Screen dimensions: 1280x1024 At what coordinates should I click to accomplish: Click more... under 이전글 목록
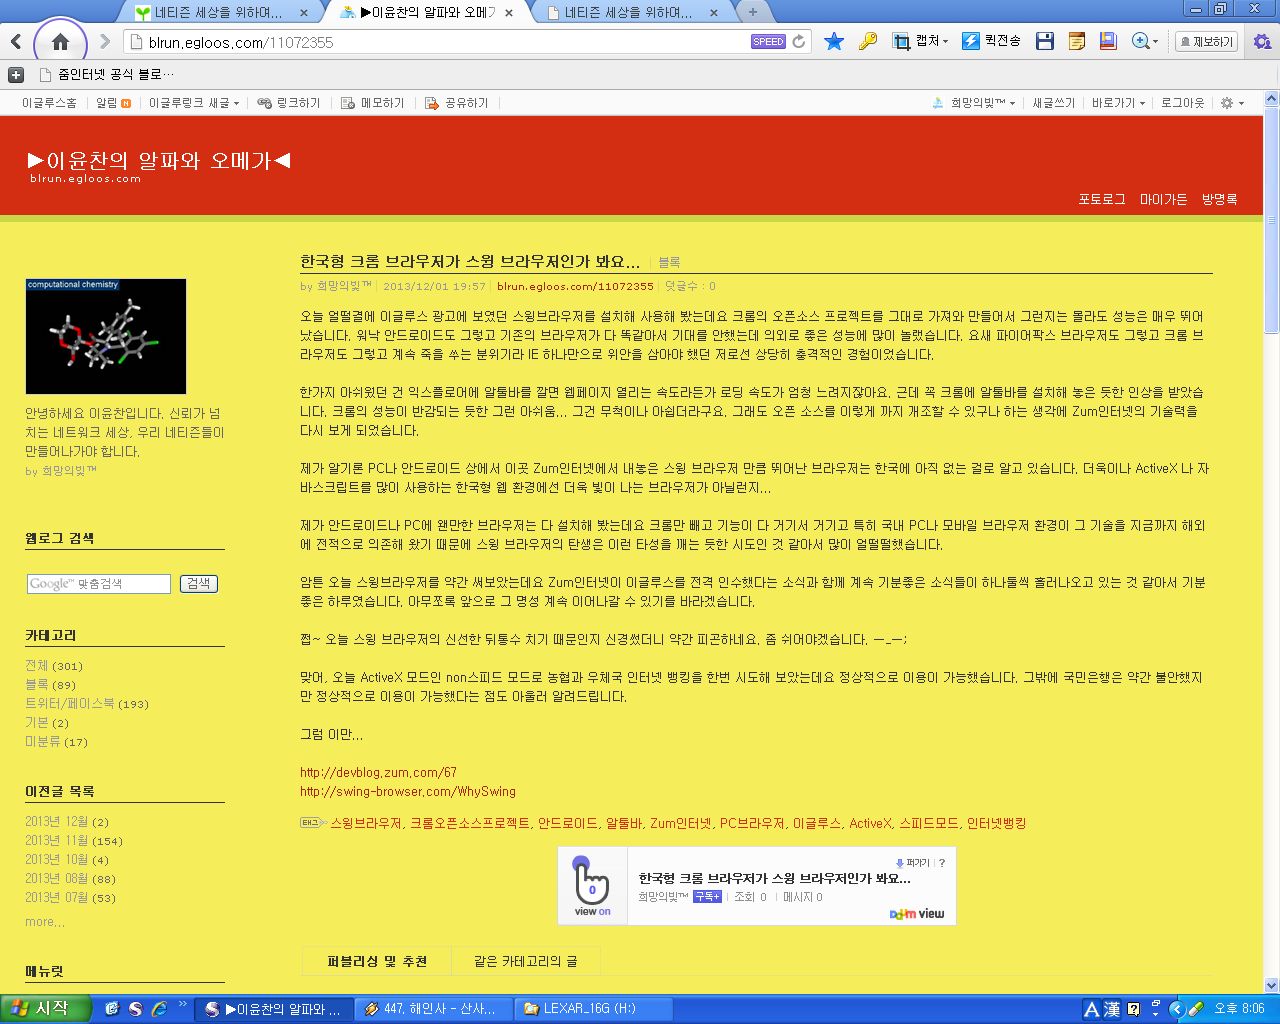point(45,922)
